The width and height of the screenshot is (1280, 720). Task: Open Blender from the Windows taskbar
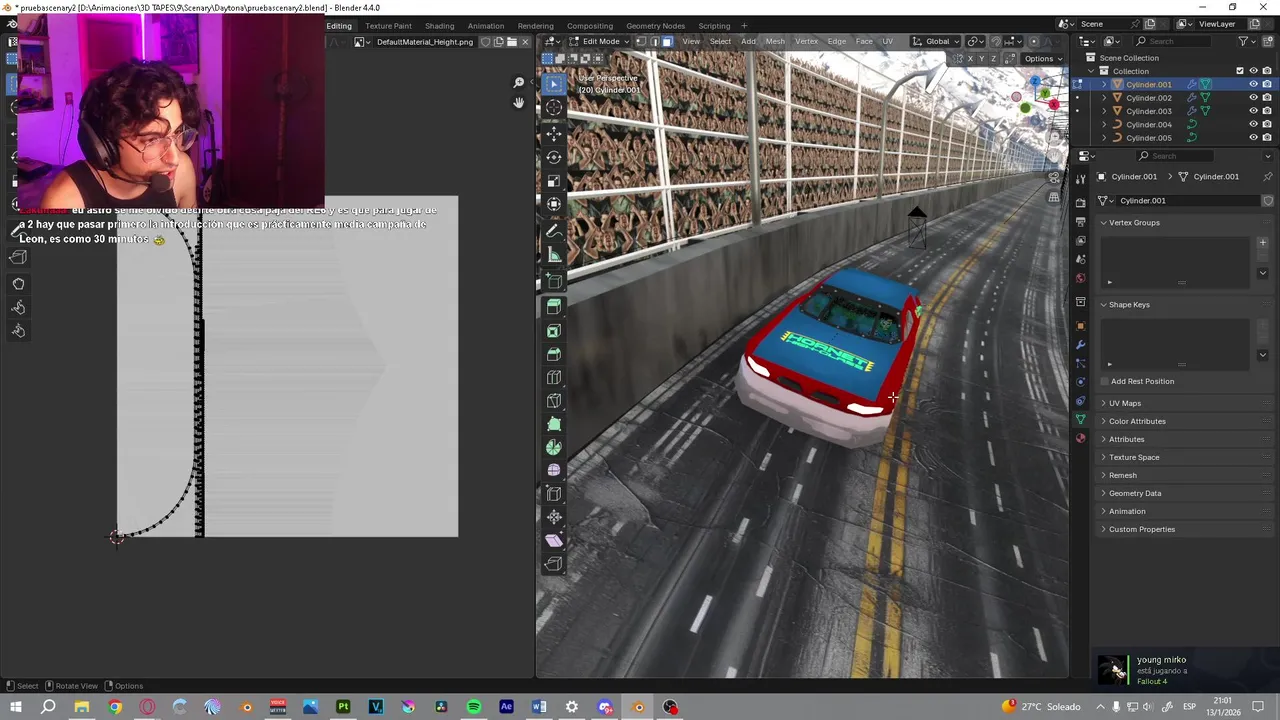(638, 707)
